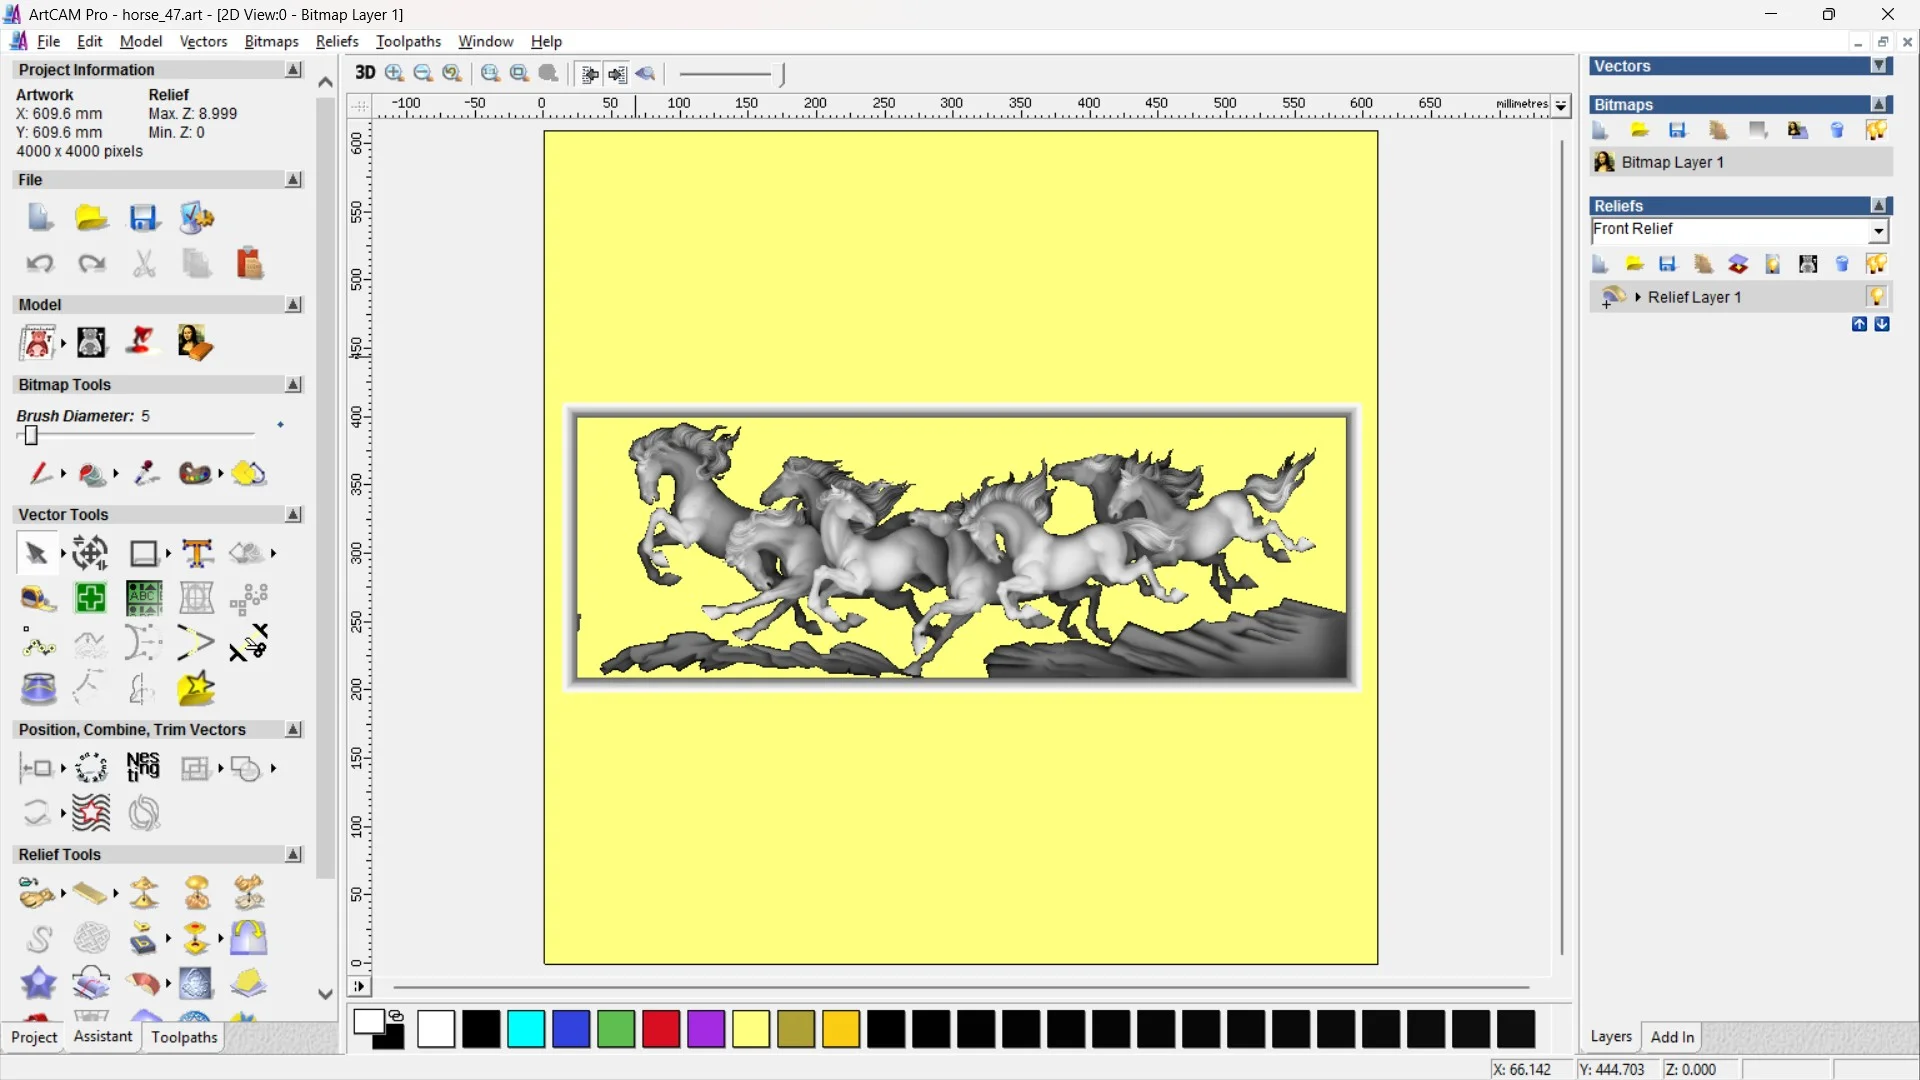The image size is (1920, 1080).
Task: Create a new bitmap layer in Bitmaps panel
Action: [1600, 130]
